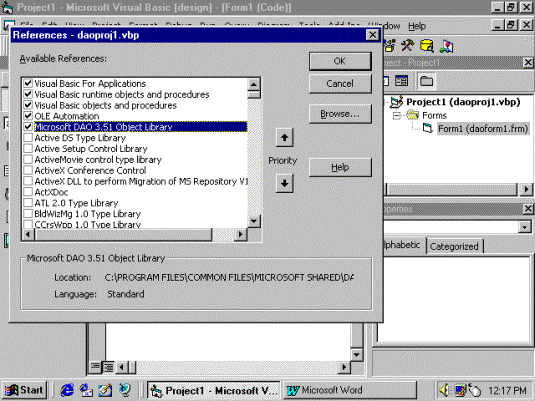535x401 pixels.
Task: Click references list vertical scrollbar thumb
Action: pyautogui.click(x=254, y=95)
